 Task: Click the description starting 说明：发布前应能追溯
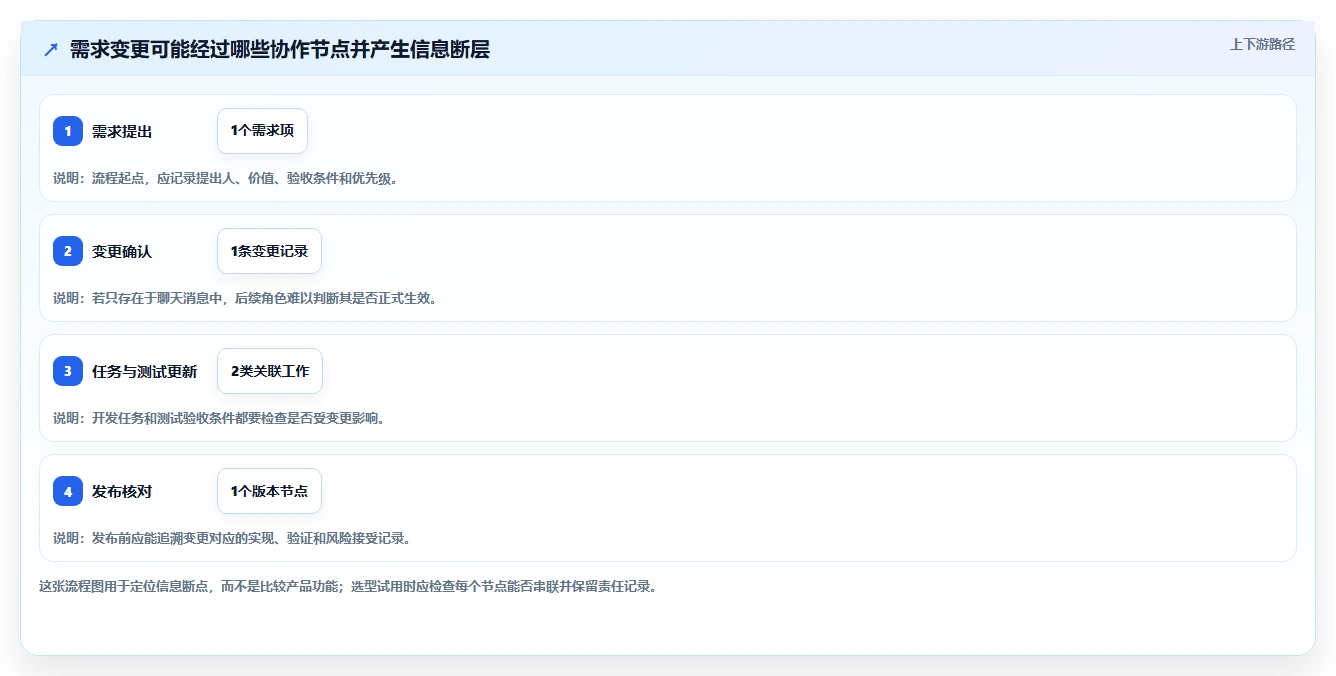coord(232,538)
